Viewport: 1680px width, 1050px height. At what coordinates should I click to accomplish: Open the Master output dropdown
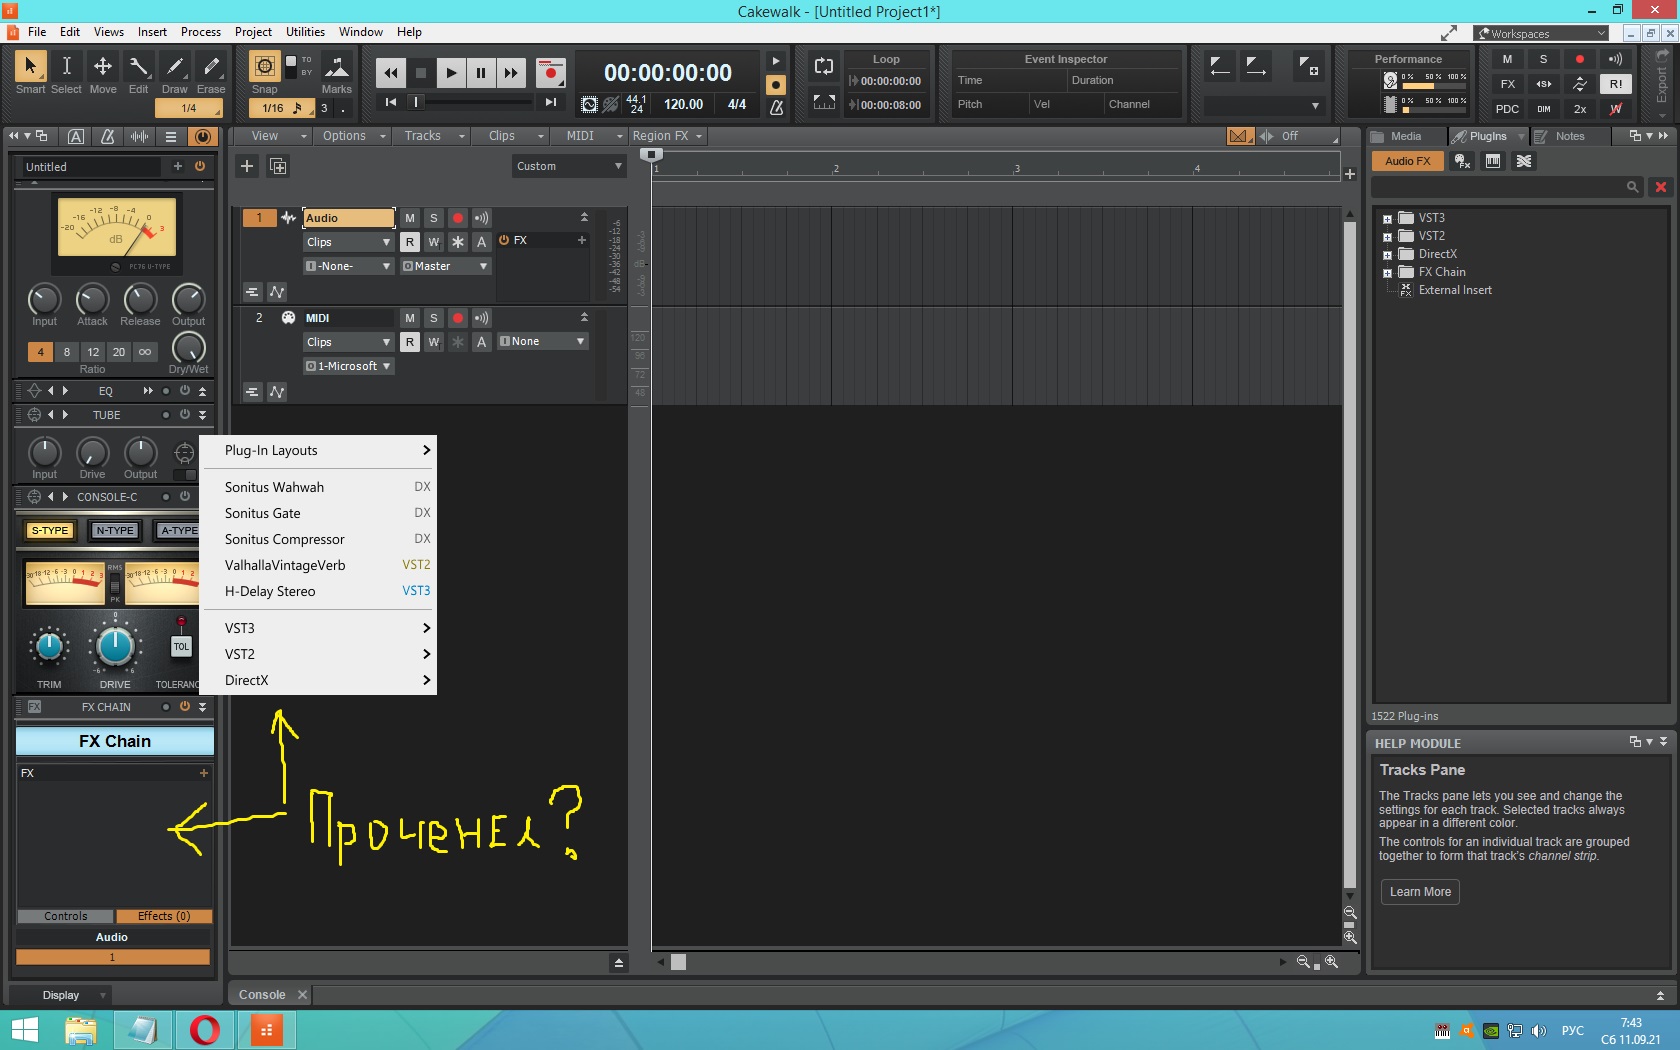(445, 266)
